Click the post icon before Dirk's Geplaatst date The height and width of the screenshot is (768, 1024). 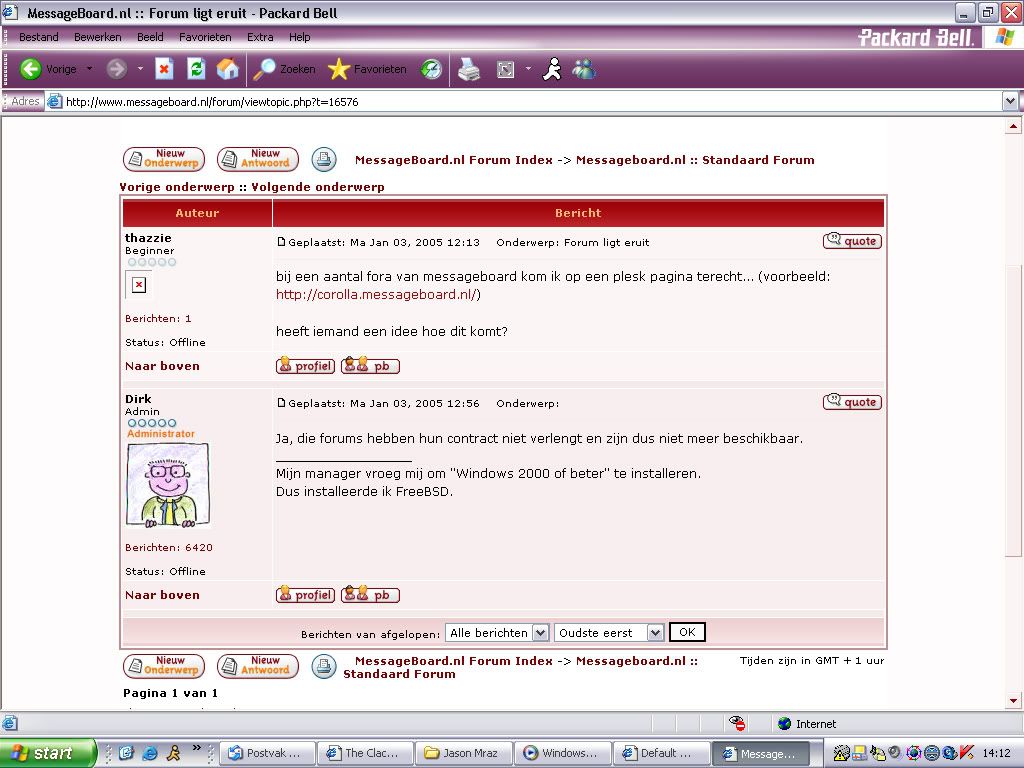(281, 402)
